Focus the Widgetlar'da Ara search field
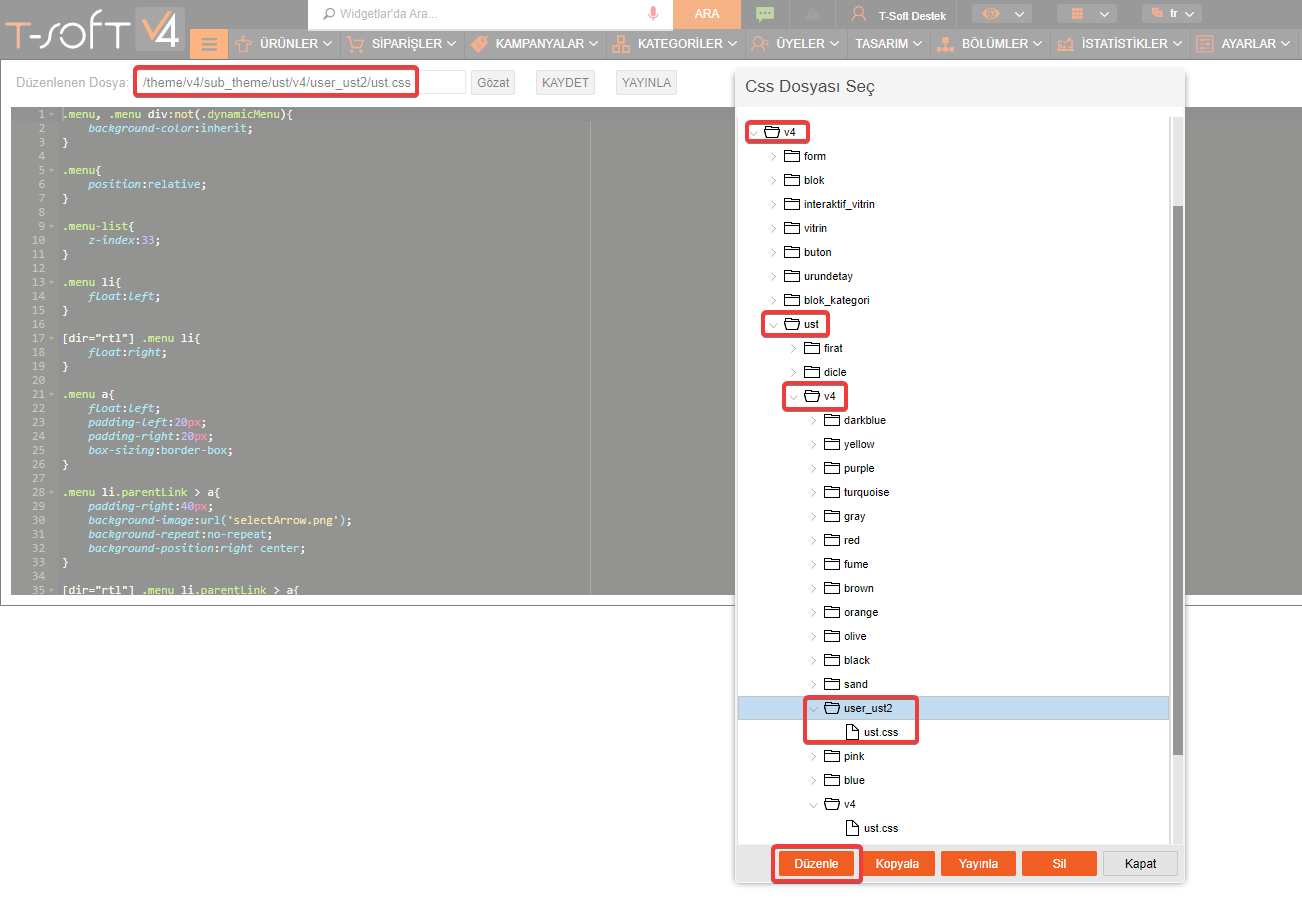Screen dimensions: 1302x901 pyautogui.click(x=490, y=14)
